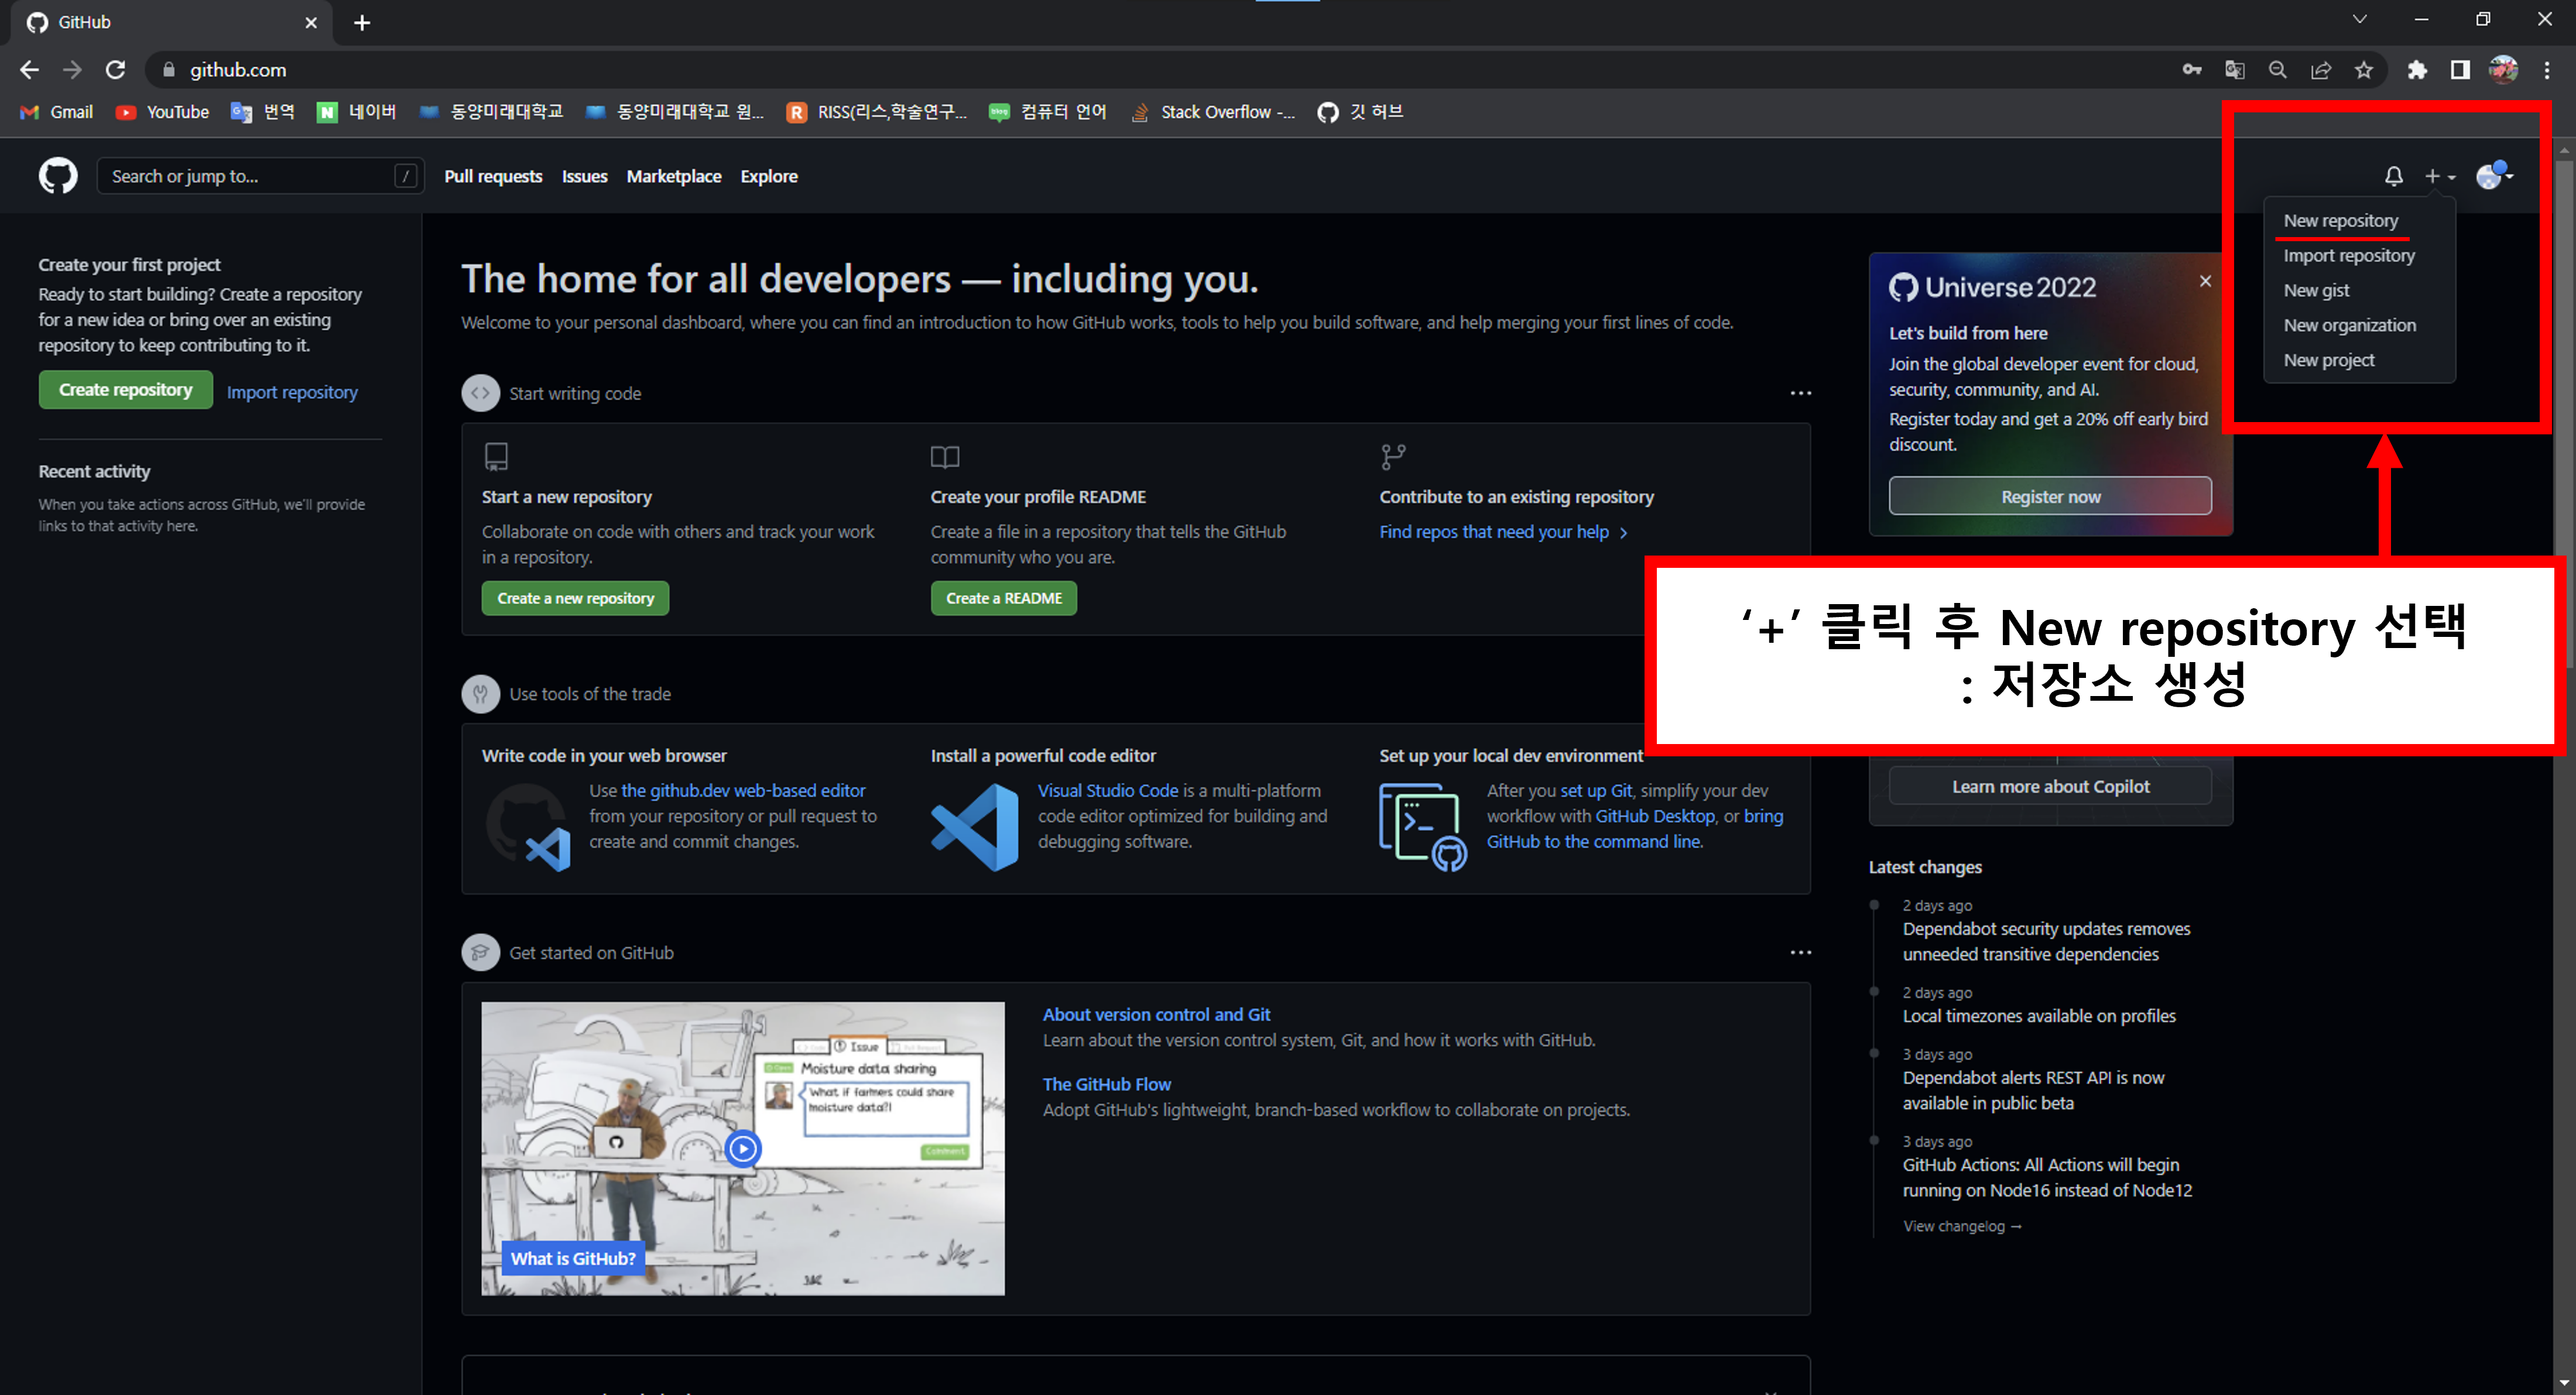The width and height of the screenshot is (2576, 1395).
Task: Open Find repos that need your help
Action: (1502, 532)
